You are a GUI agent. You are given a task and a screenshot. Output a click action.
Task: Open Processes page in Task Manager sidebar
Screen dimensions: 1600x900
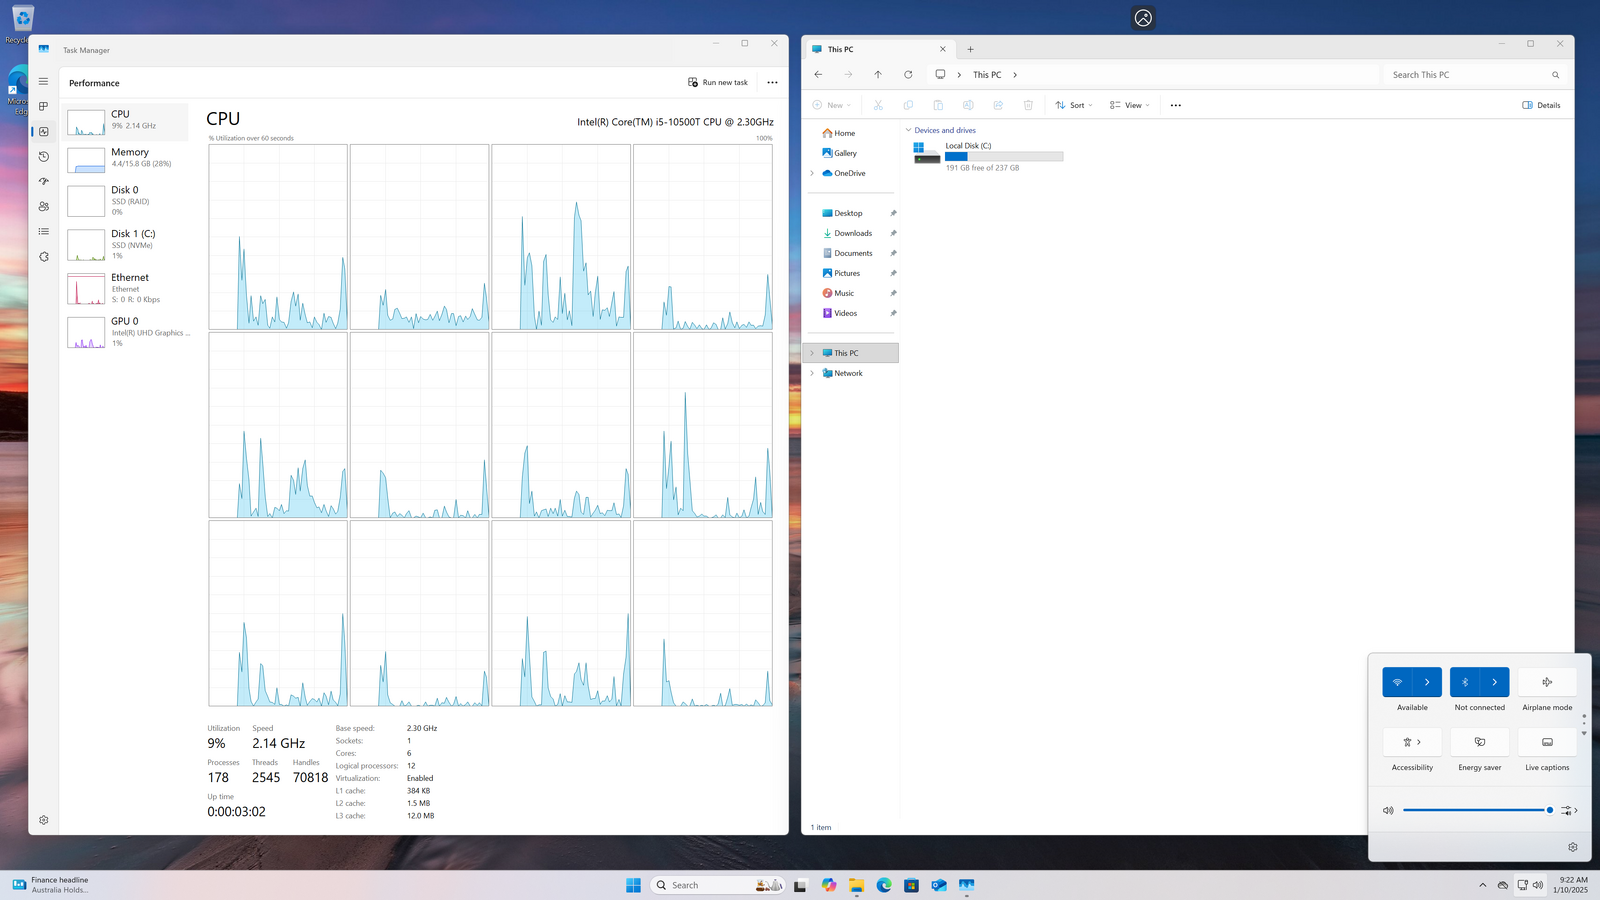[43, 106]
